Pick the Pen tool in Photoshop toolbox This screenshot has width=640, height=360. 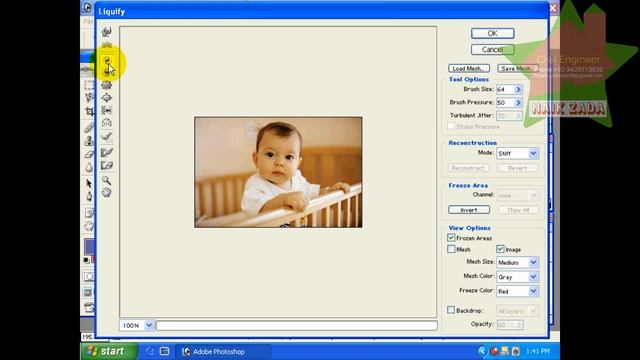click(x=89, y=197)
